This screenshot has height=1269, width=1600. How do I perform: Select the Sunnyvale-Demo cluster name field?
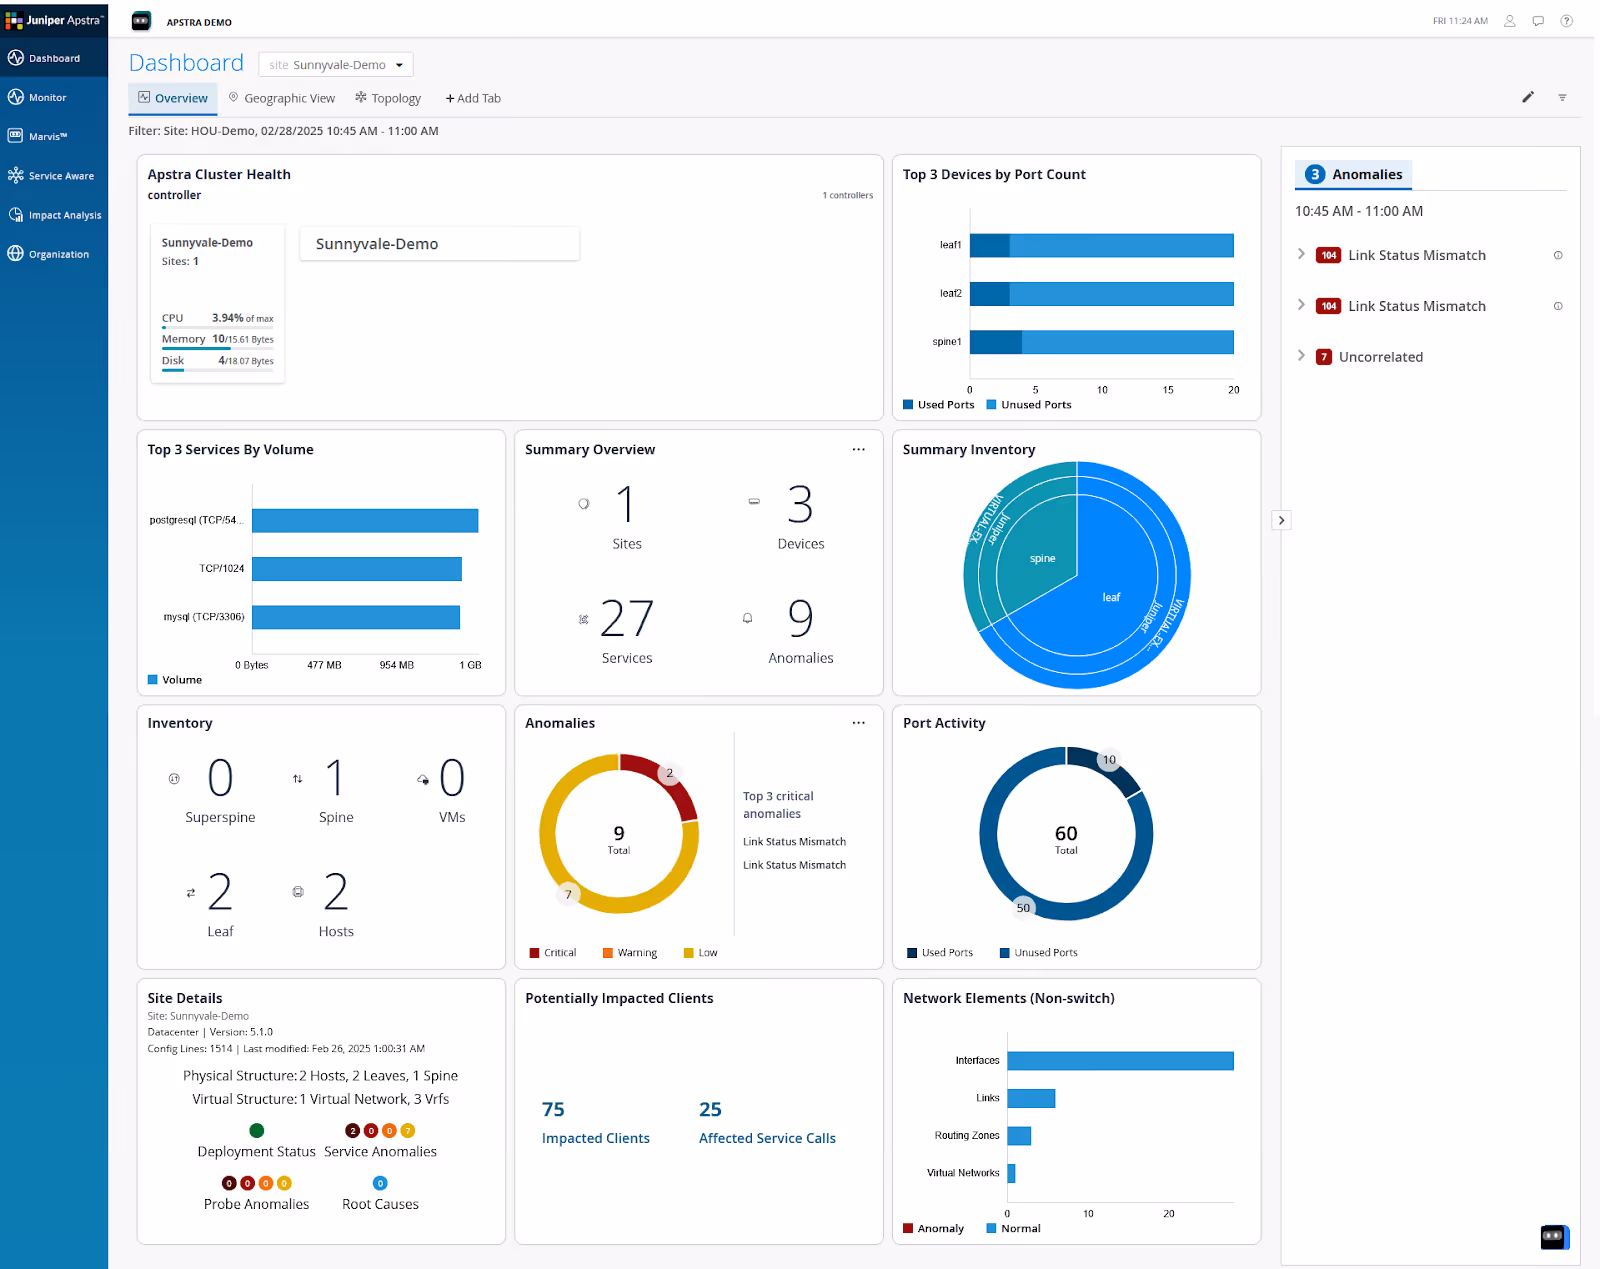click(x=440, y=244)
